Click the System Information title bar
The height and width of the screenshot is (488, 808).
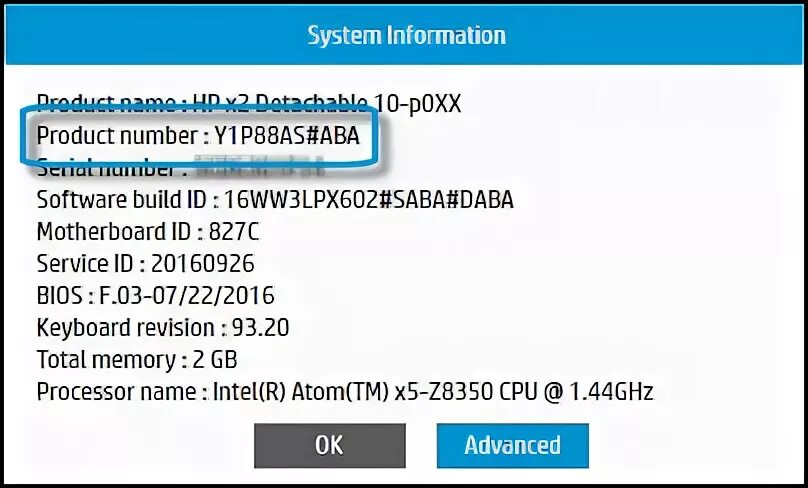click(x=406, y=36)
